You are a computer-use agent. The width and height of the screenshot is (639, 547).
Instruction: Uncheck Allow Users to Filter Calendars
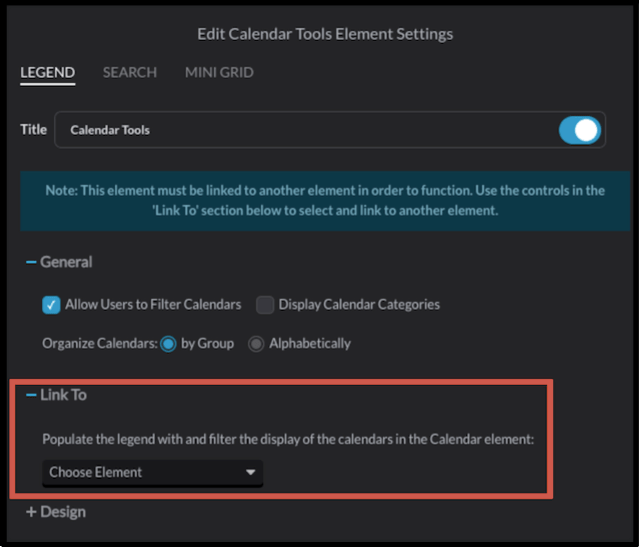tap(52, 305)
